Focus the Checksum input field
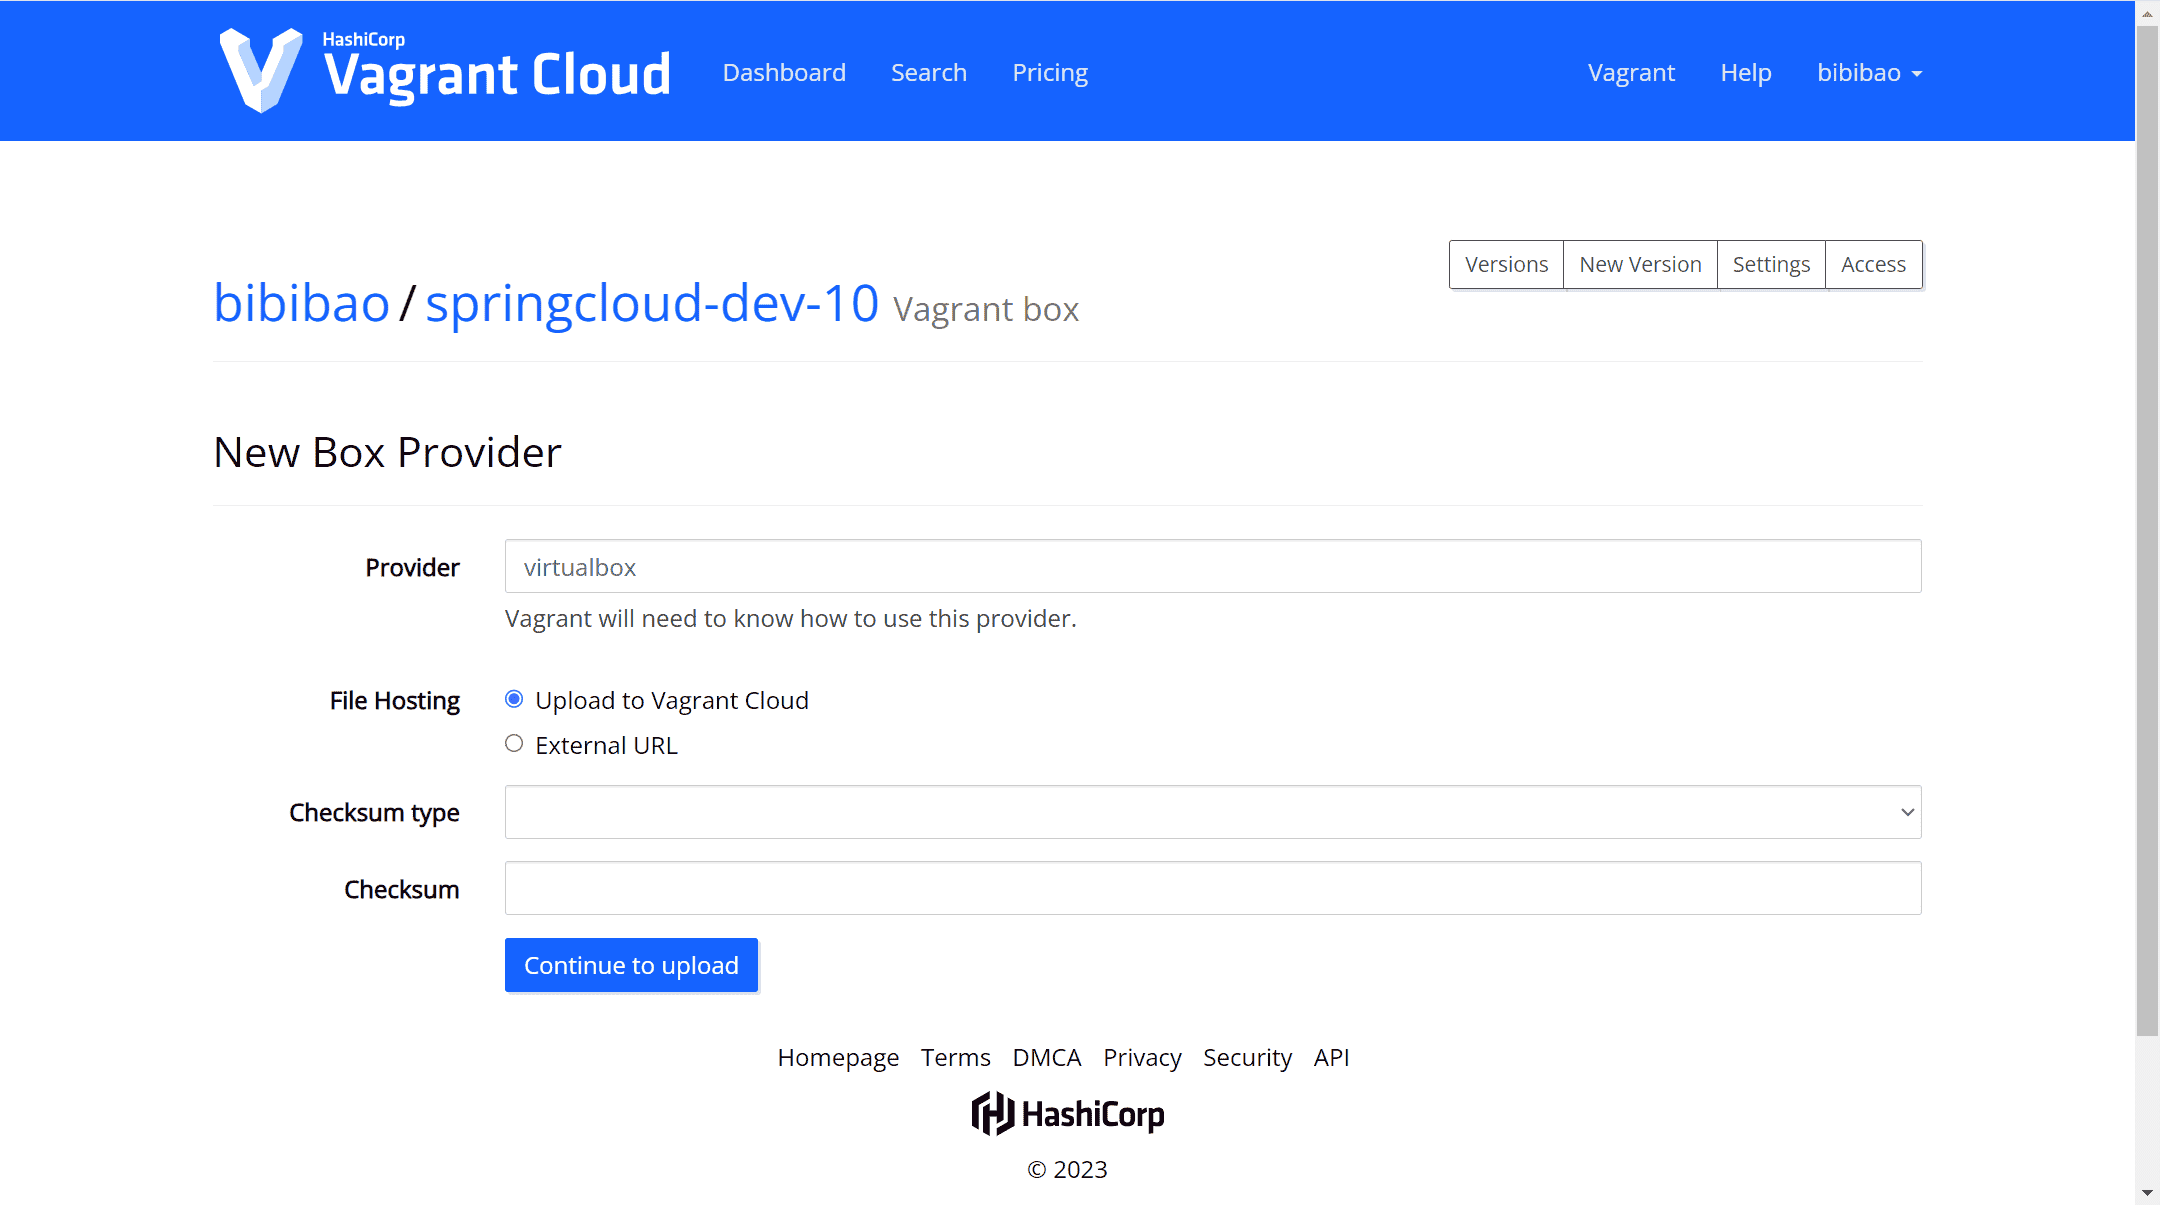Viewport: 2160px width, 1205px height. [1213, 888]
